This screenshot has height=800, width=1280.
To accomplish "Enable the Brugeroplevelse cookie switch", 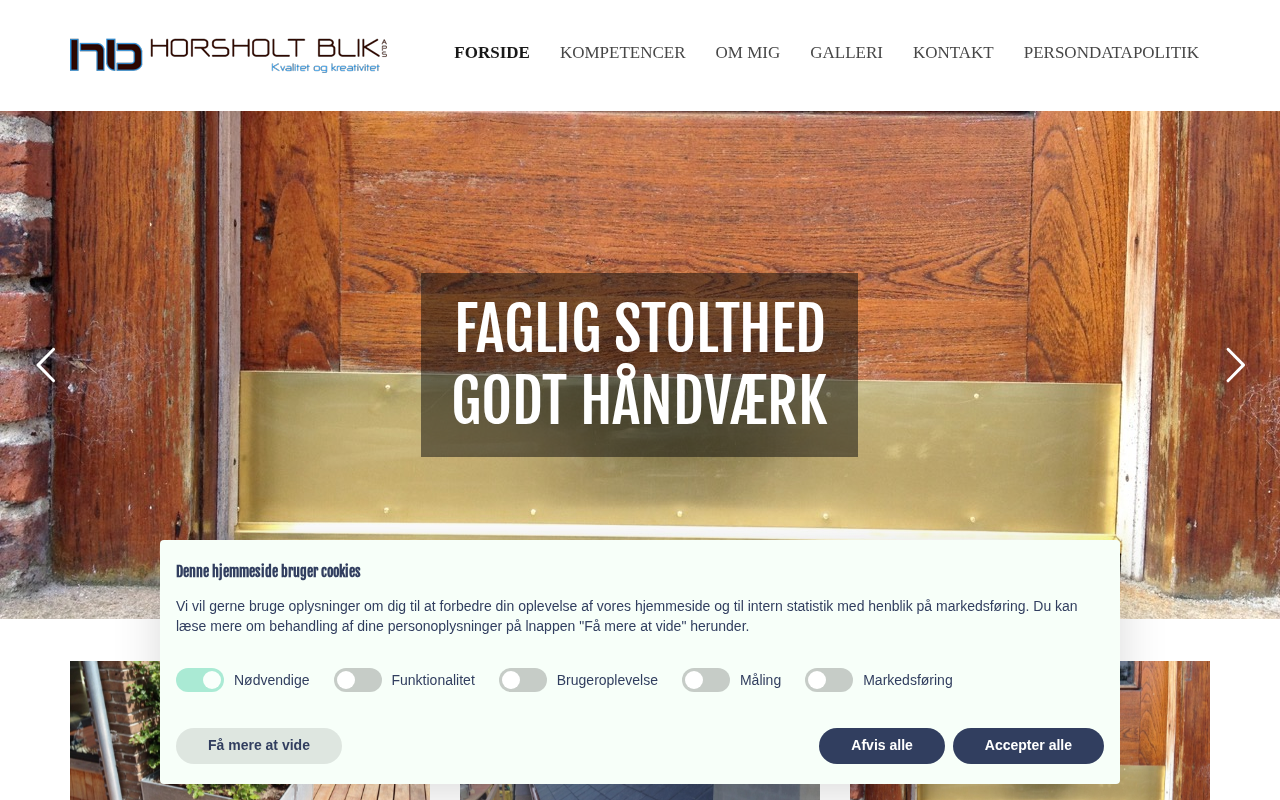I will [523, 680].
